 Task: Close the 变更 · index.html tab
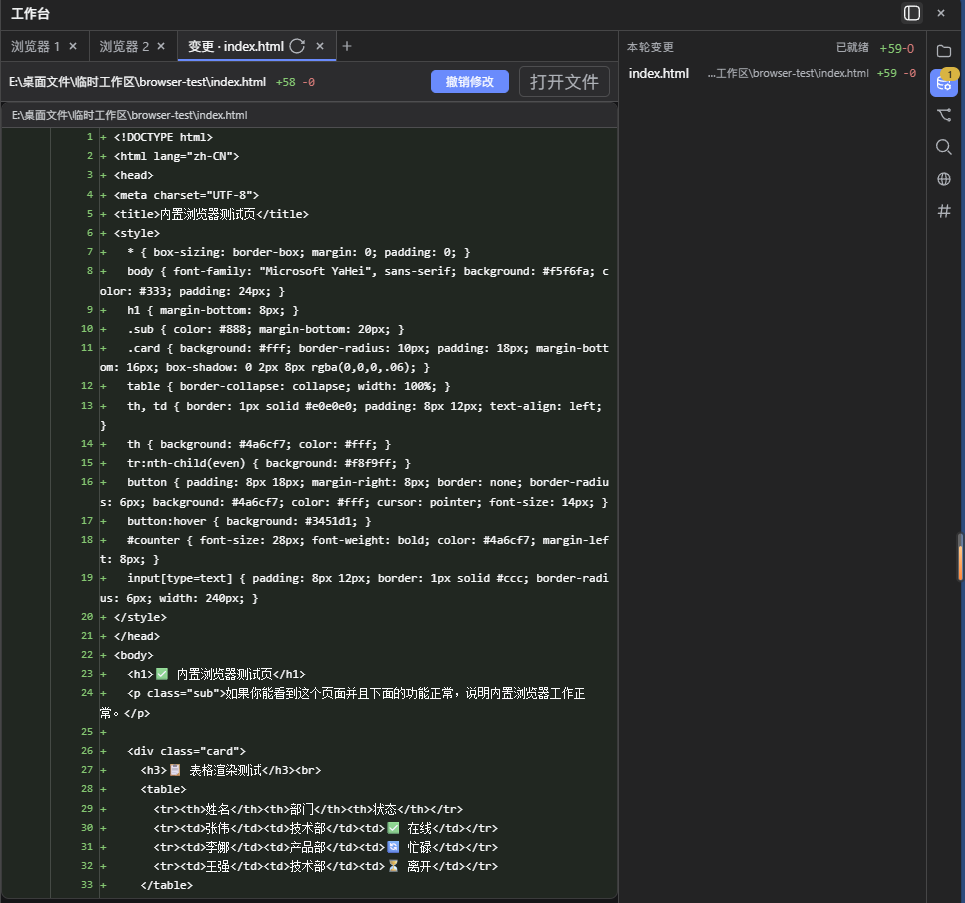[320, 46]
